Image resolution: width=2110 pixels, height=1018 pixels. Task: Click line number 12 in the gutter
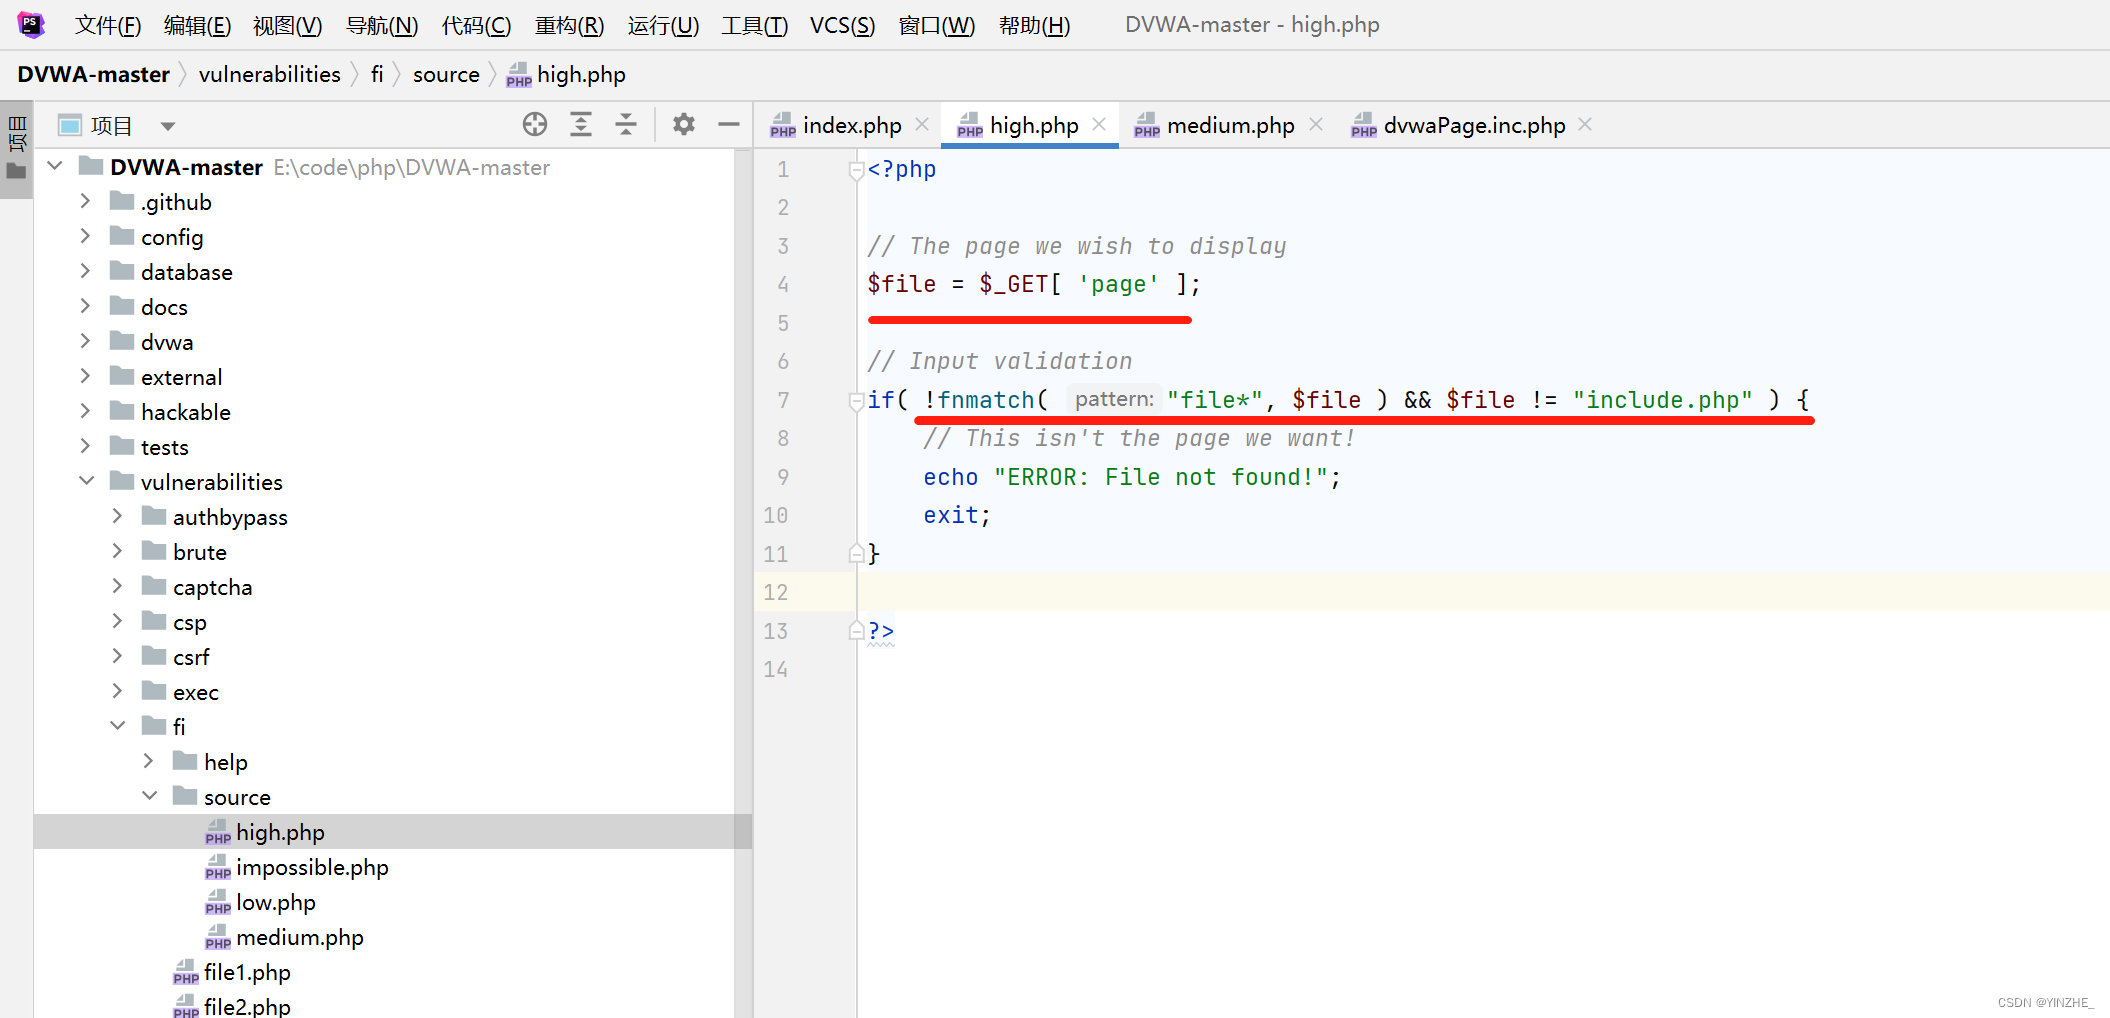click(x=776, y=592)
